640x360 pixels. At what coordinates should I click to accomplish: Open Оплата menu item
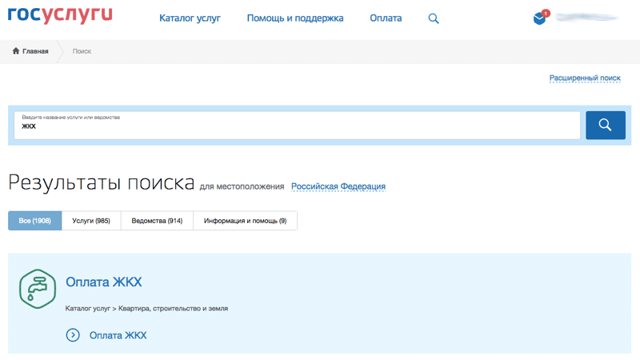click(x=386, y=18)
